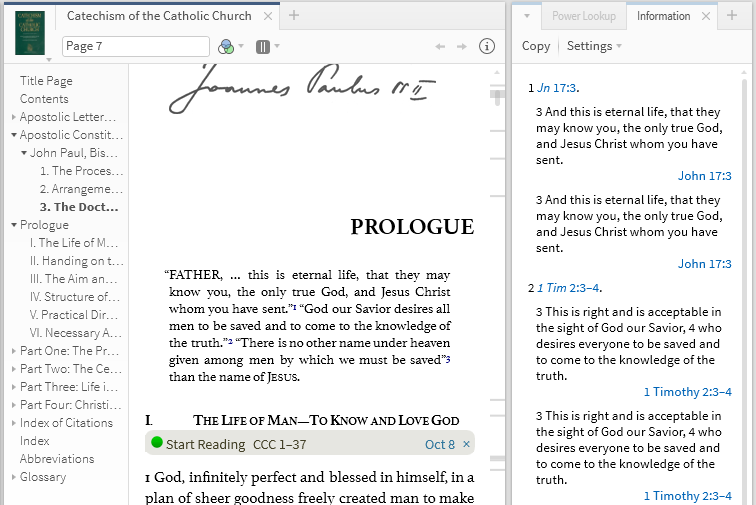The height and width of the screenshot is (505, 756).
Task: Click second John 17:3 reference link
Action: tap(704, 264)
